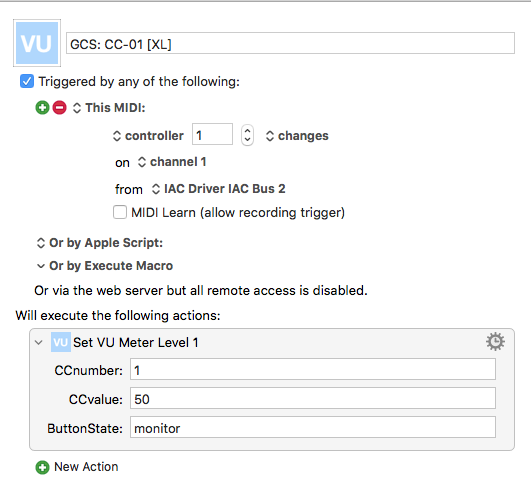
Task: Enable MIDI Learn recording trigger checkbox
Action: pyautogui.click(x=120, y=212)
